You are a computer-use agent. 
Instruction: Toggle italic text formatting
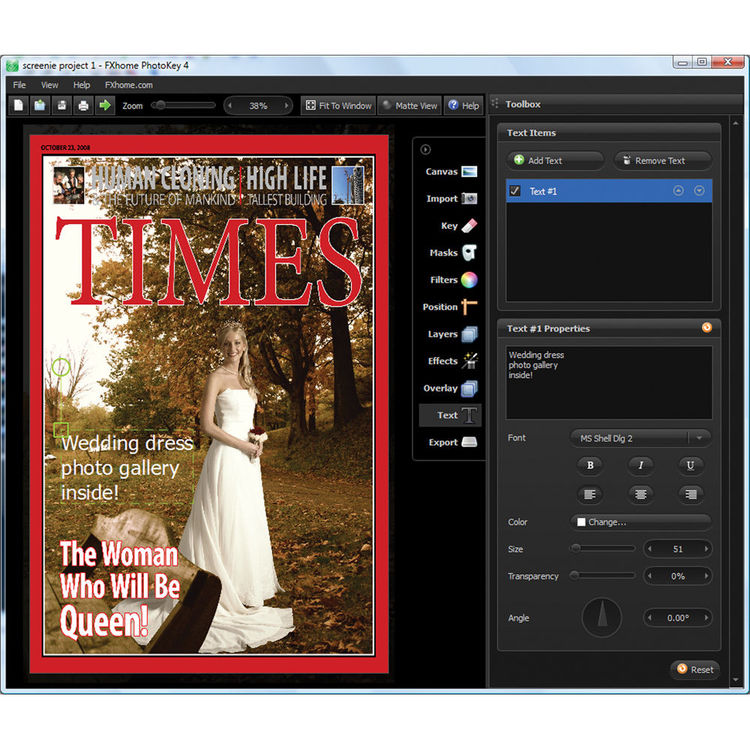tap(640, 465)
